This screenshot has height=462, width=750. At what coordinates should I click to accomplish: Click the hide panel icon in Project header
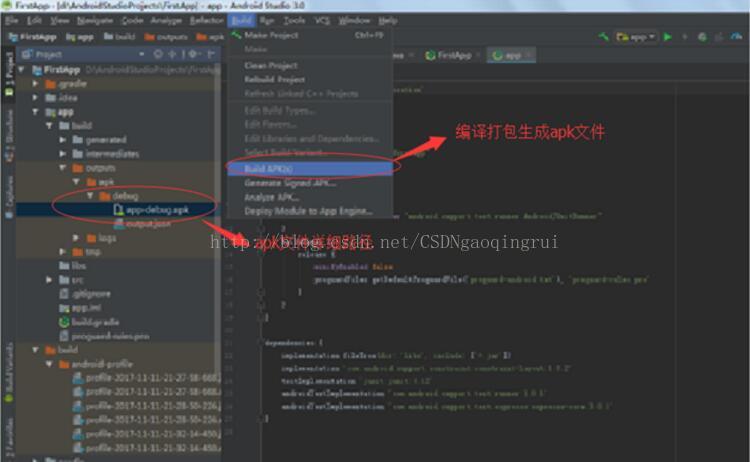pos(210,54)
